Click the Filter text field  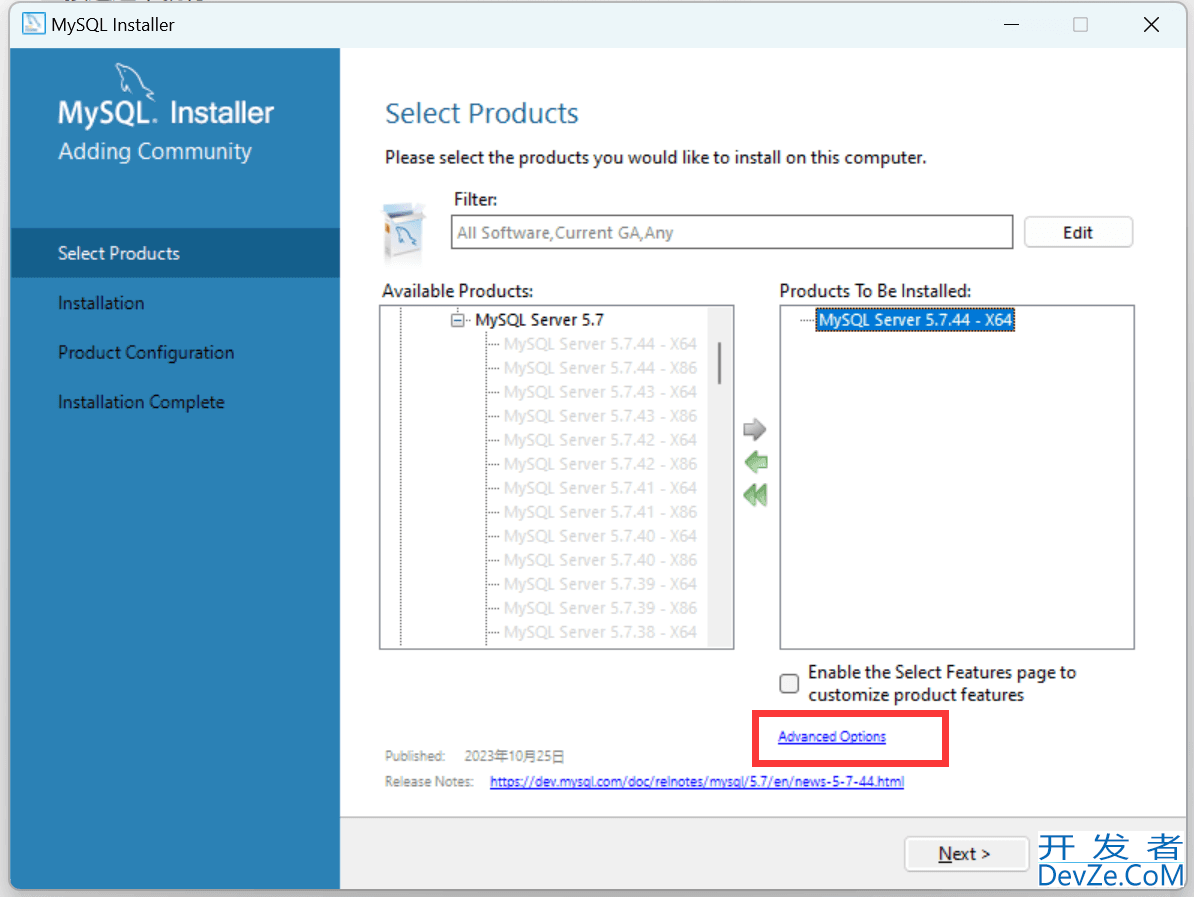pyautogui.click(x=732, y=232)
